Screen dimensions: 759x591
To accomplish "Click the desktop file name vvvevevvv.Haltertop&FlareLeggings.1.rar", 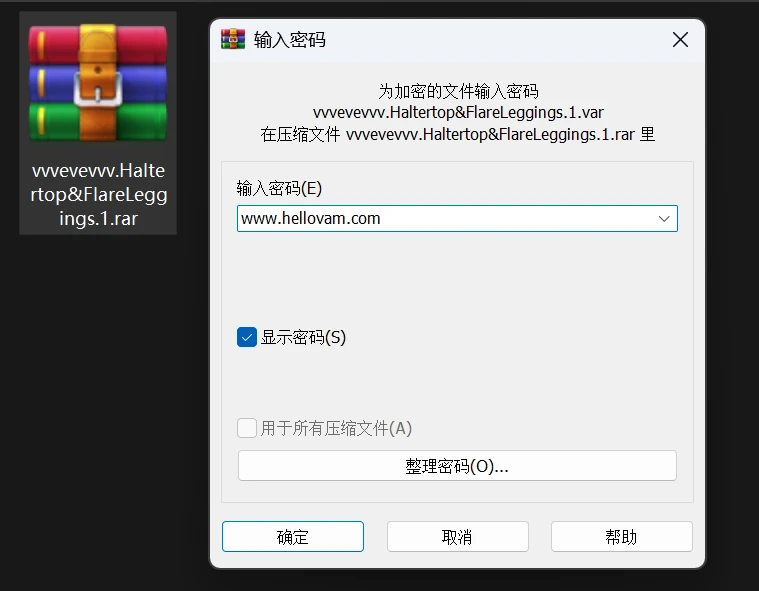I will [x=98, y=195].
